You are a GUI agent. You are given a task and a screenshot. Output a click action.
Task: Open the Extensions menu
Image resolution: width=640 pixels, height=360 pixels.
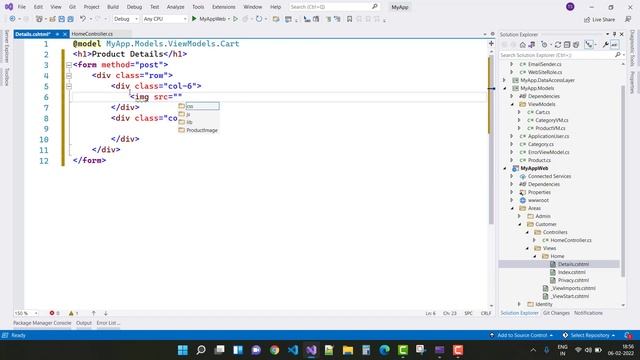click(x=224, y=7)
